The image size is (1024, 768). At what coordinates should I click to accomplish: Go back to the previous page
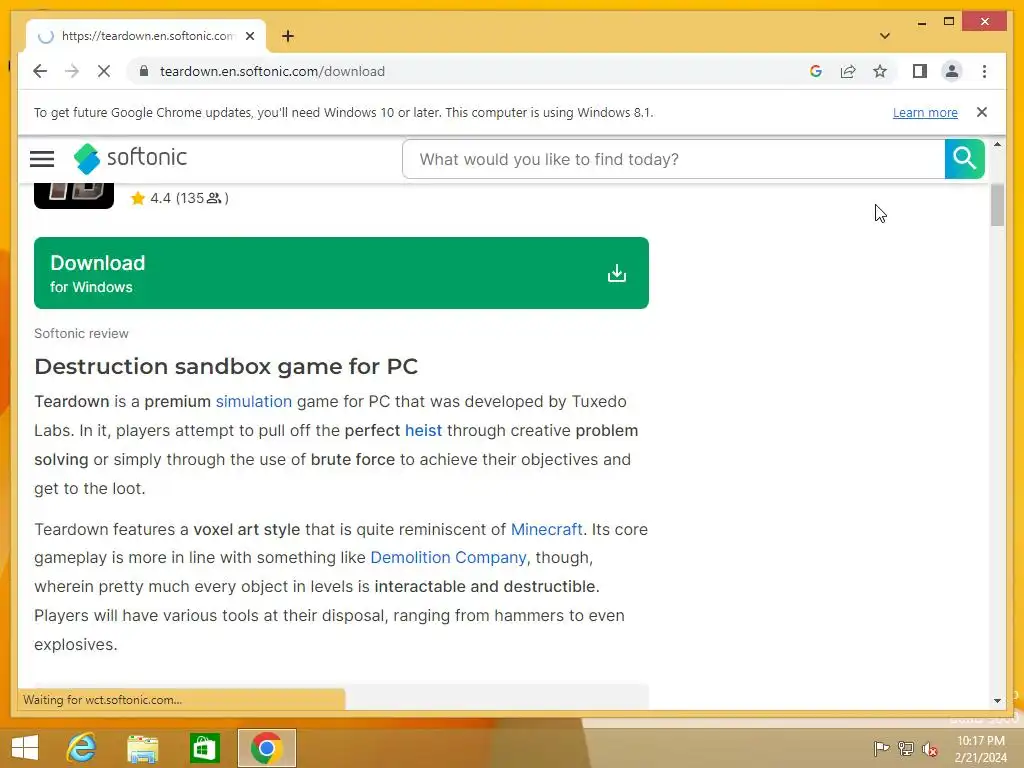40,71
